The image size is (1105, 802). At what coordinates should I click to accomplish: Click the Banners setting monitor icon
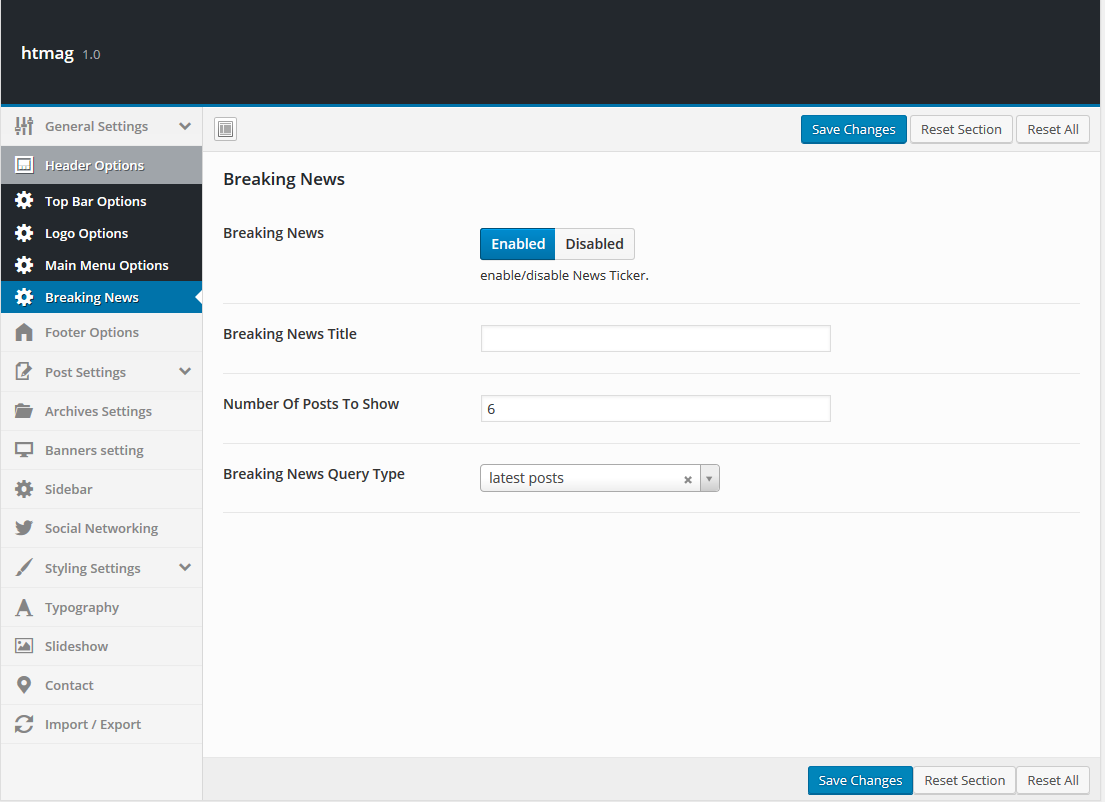coord(24,450)
